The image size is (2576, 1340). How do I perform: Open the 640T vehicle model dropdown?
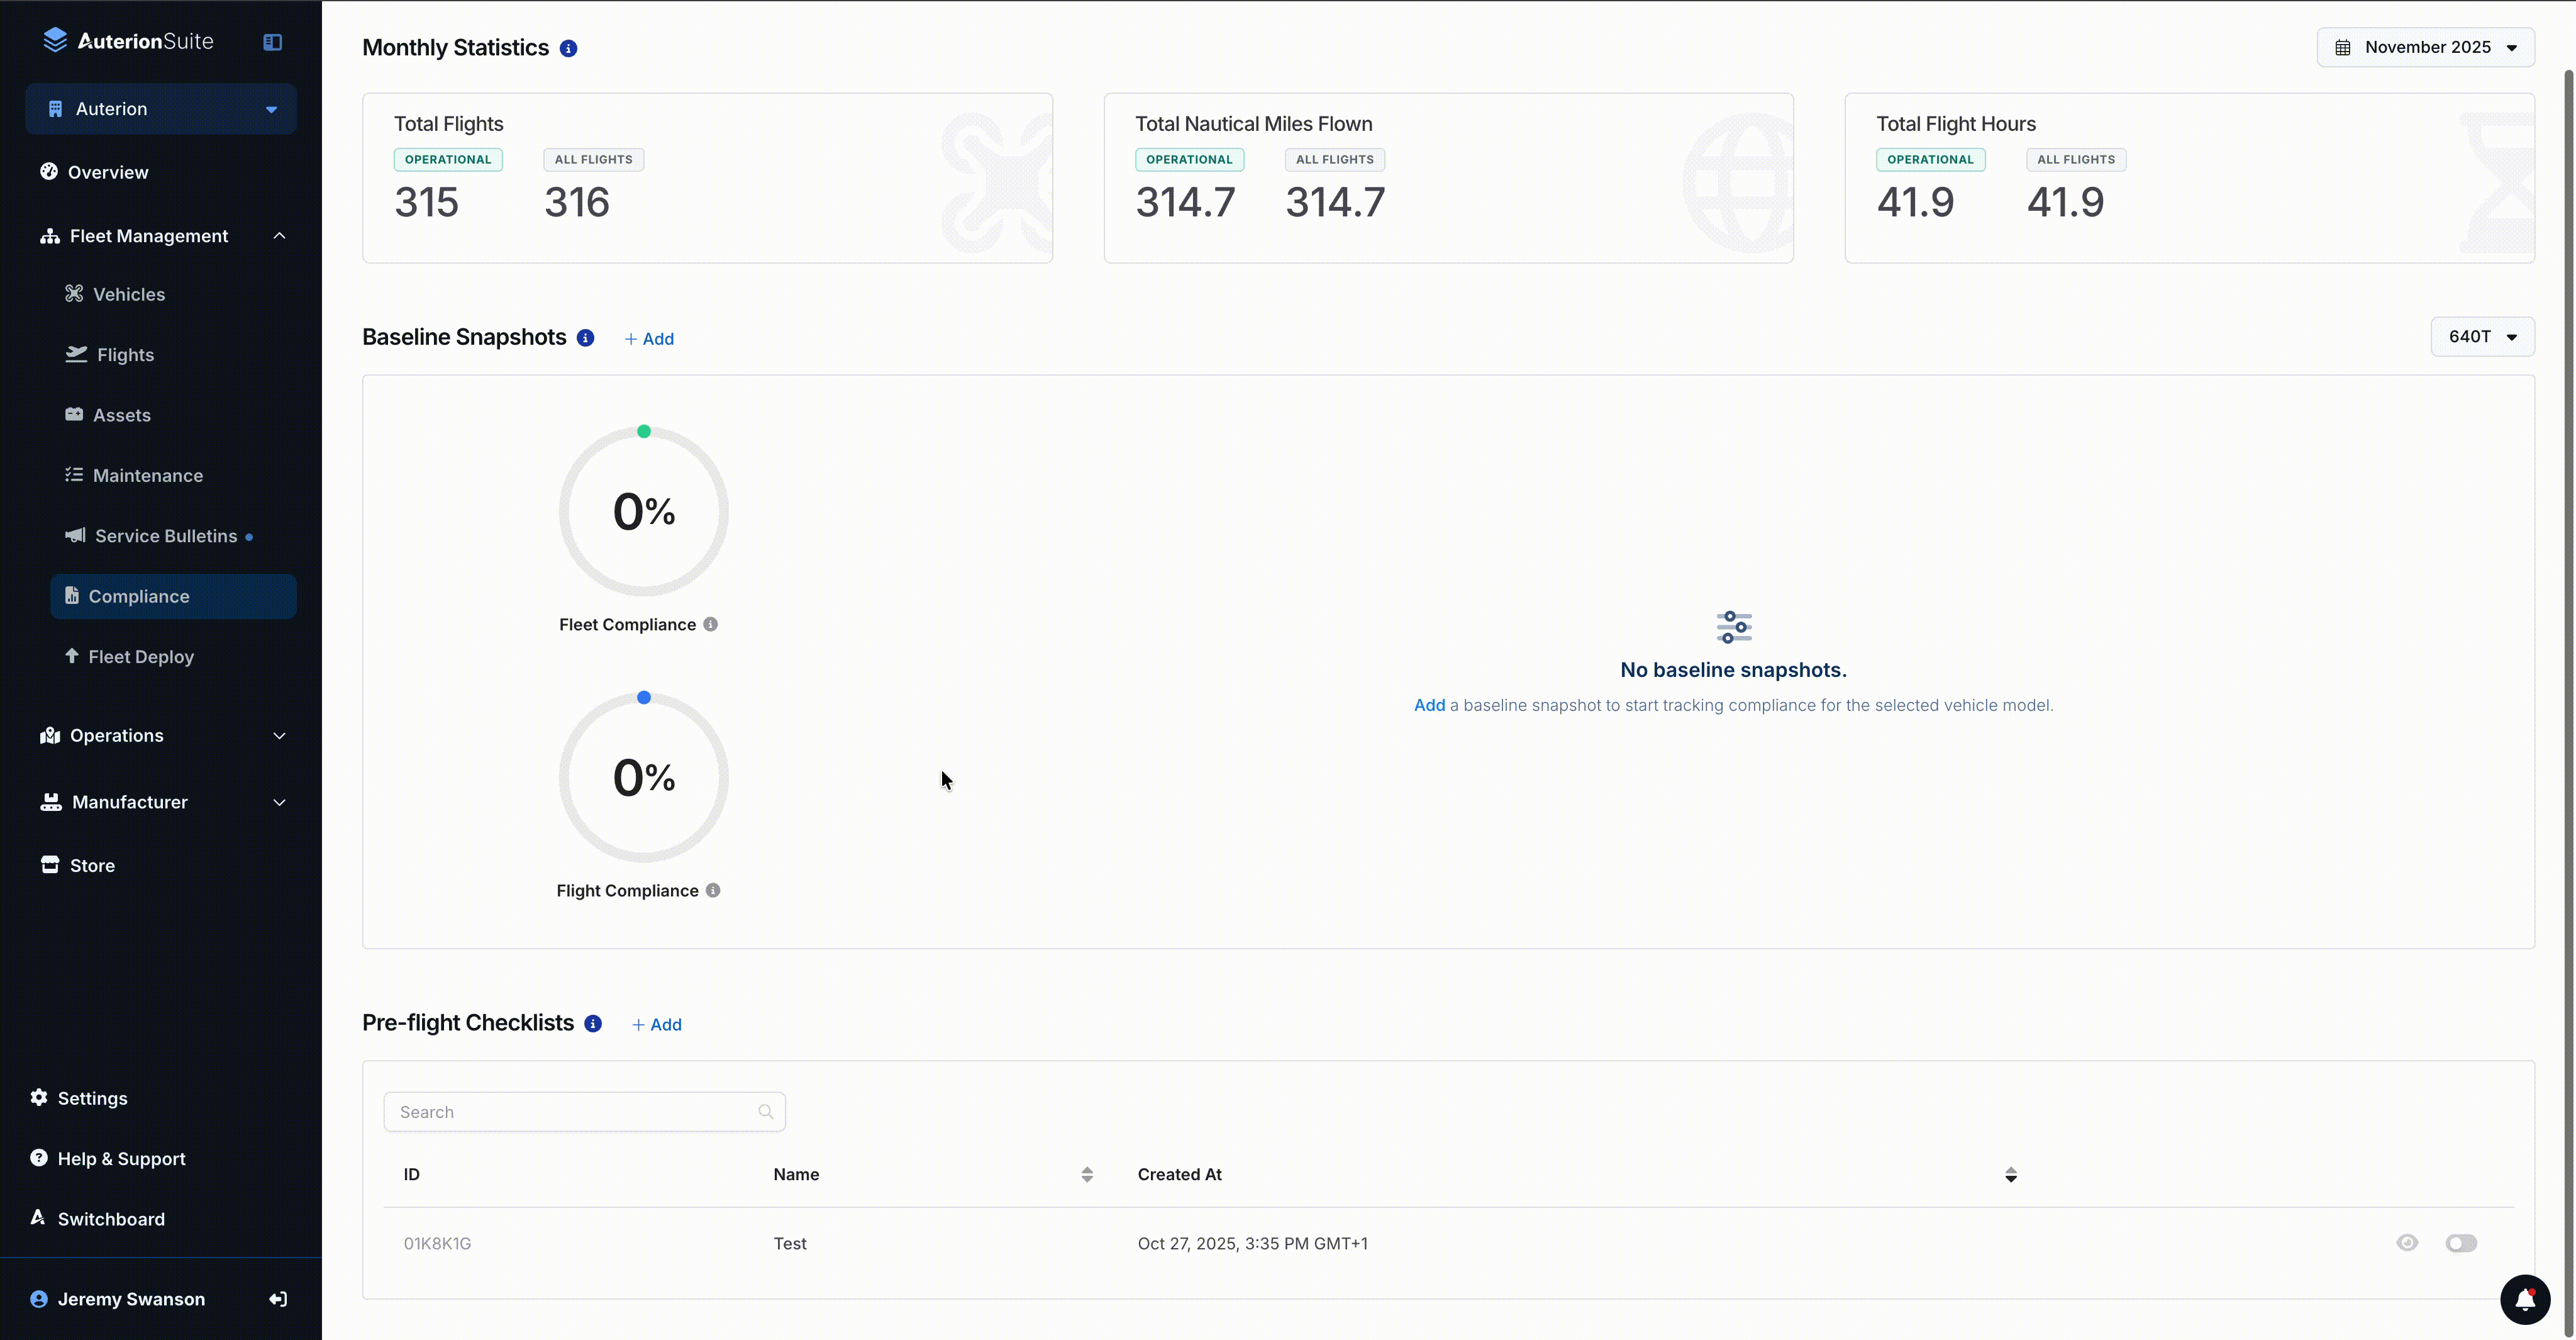pos(2482,337)
